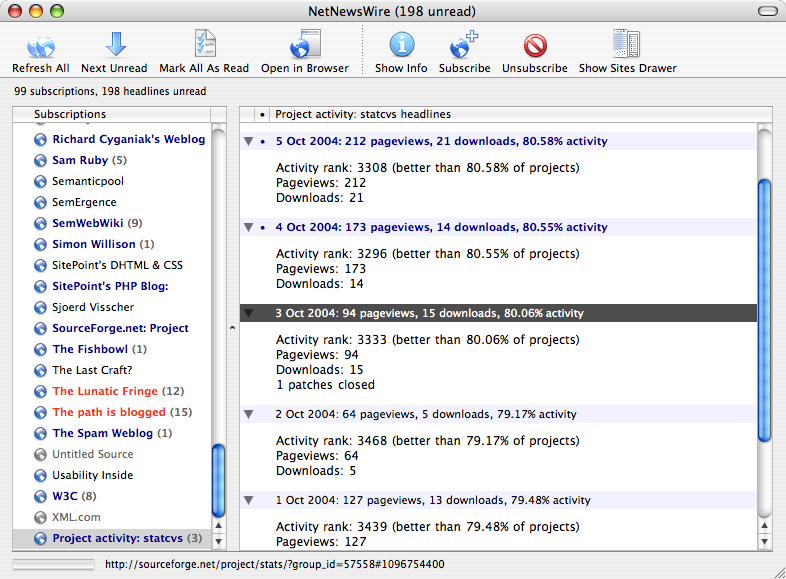Click the Subscribe globe icon
This screenshot has width=786, height=579.
[464, 46]
